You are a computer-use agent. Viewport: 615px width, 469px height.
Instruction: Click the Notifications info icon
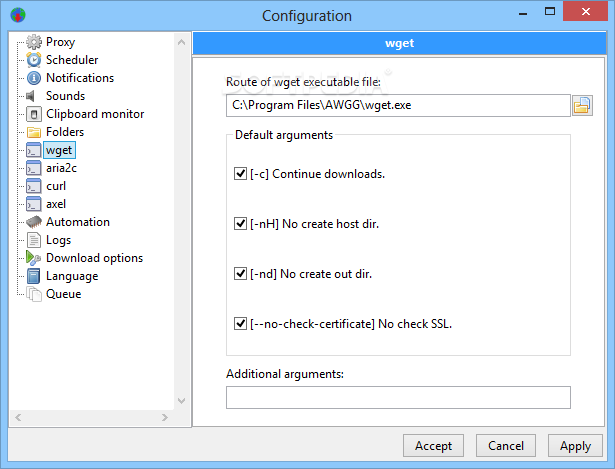click(x=34, y=78)
